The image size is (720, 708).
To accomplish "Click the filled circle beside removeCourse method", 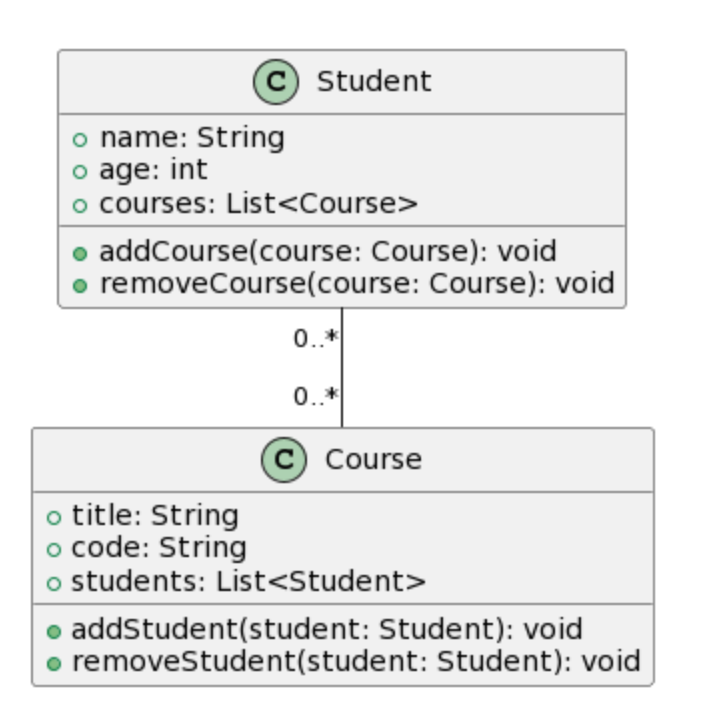I will click(x=81, y=285).
